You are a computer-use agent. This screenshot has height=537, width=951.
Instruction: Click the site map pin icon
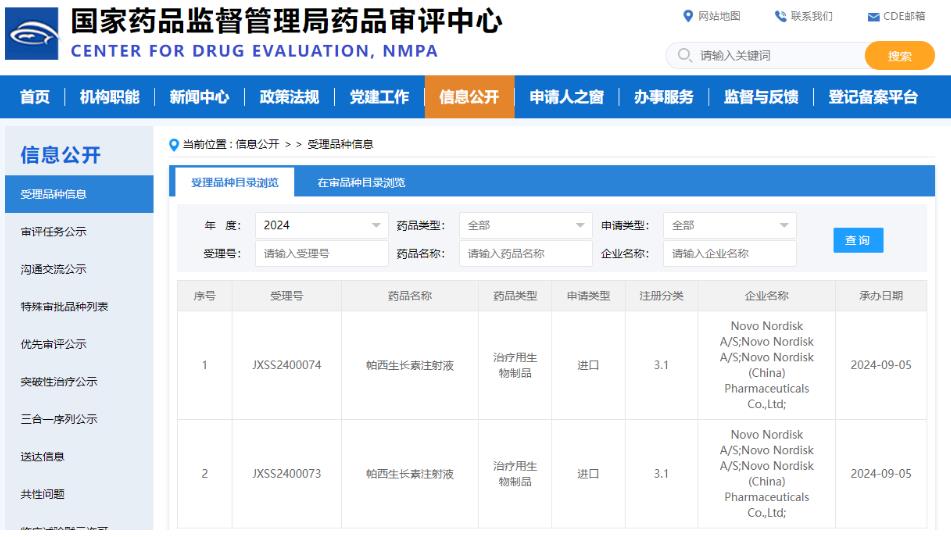coord(688,16)
